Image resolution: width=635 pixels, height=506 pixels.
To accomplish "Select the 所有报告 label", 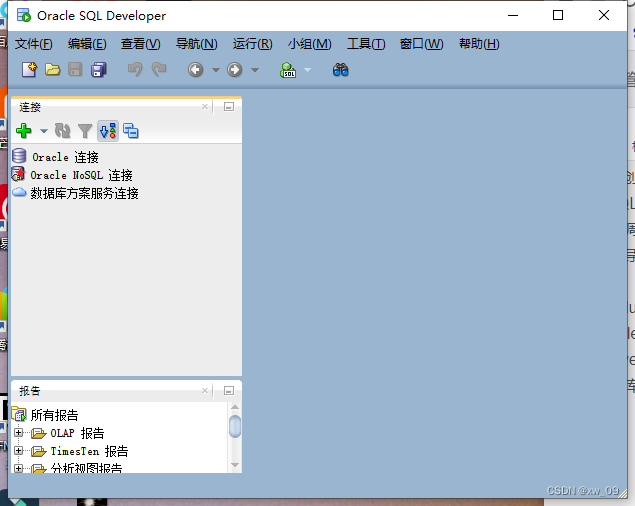I will [x=54, y=415].
